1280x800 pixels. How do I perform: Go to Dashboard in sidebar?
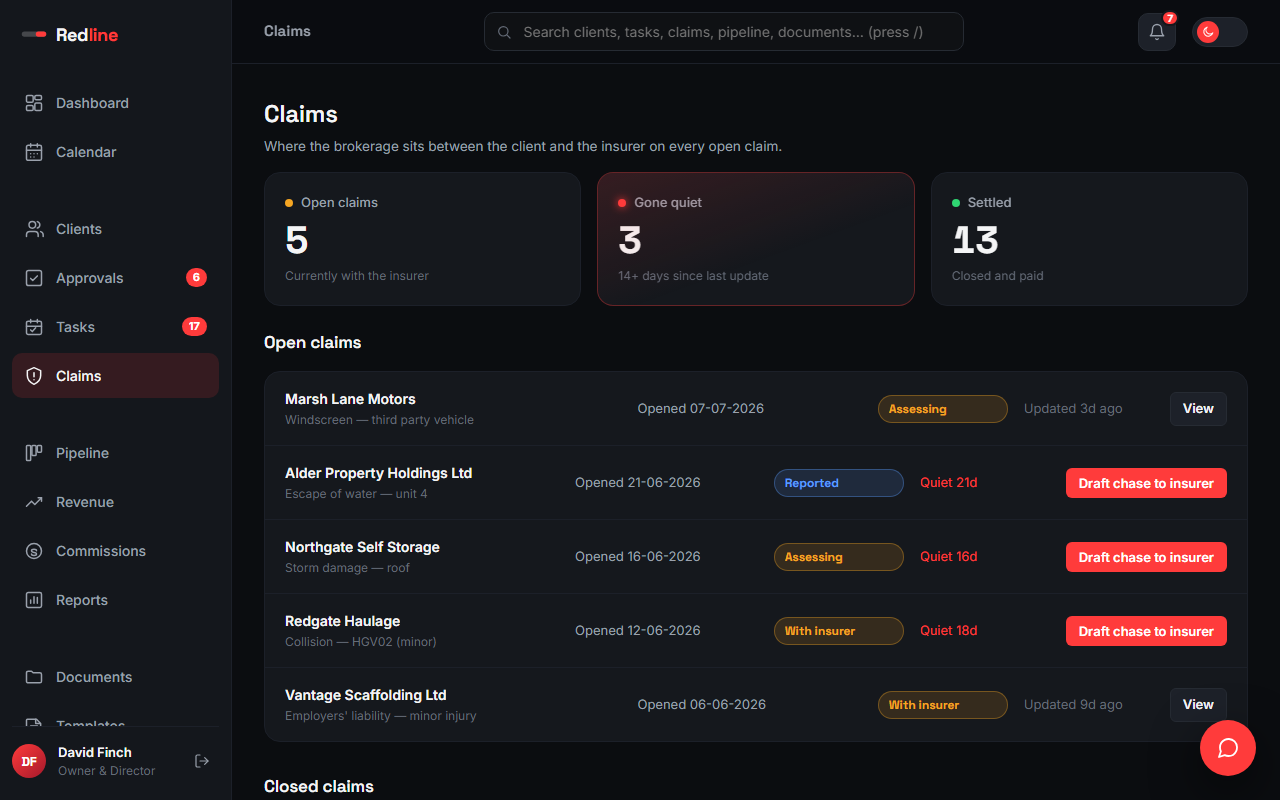(x=115, y=103)
